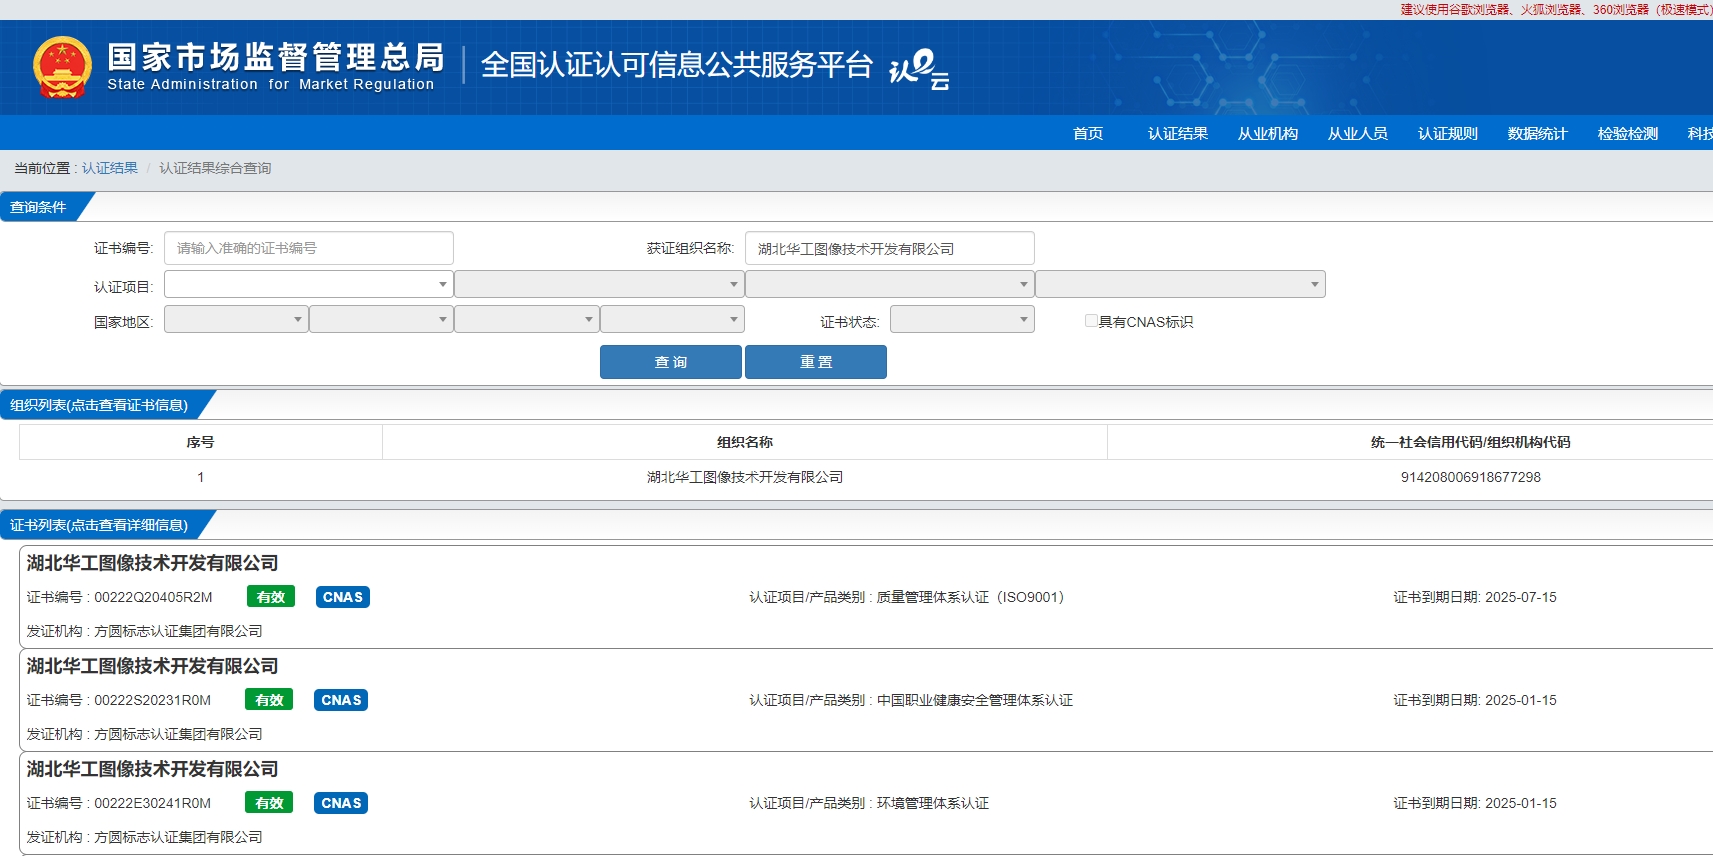
Task: Open the third 国家地区 dropdown
Action: (x=526, y=319)
